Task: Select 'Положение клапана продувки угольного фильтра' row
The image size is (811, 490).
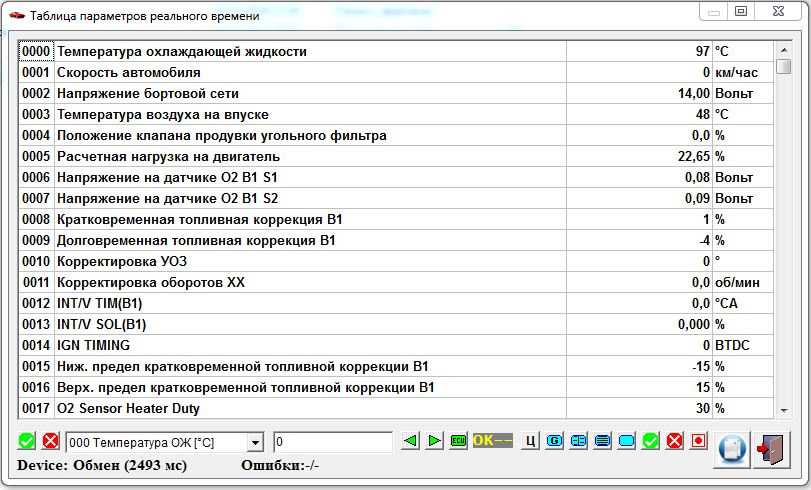Action: [396, 136]
